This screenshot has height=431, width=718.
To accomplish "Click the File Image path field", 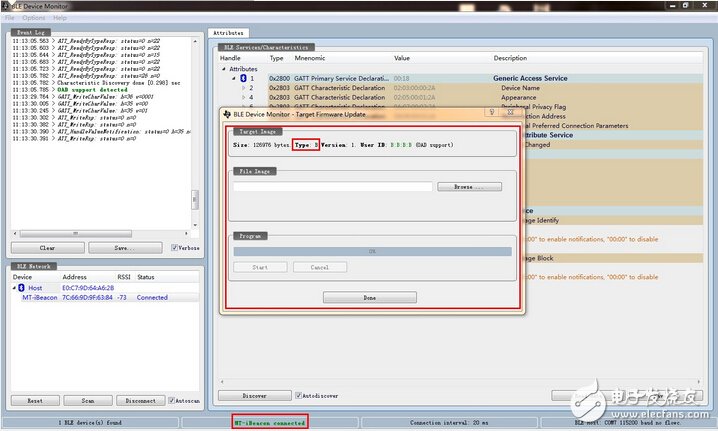I will click(332, 187).
